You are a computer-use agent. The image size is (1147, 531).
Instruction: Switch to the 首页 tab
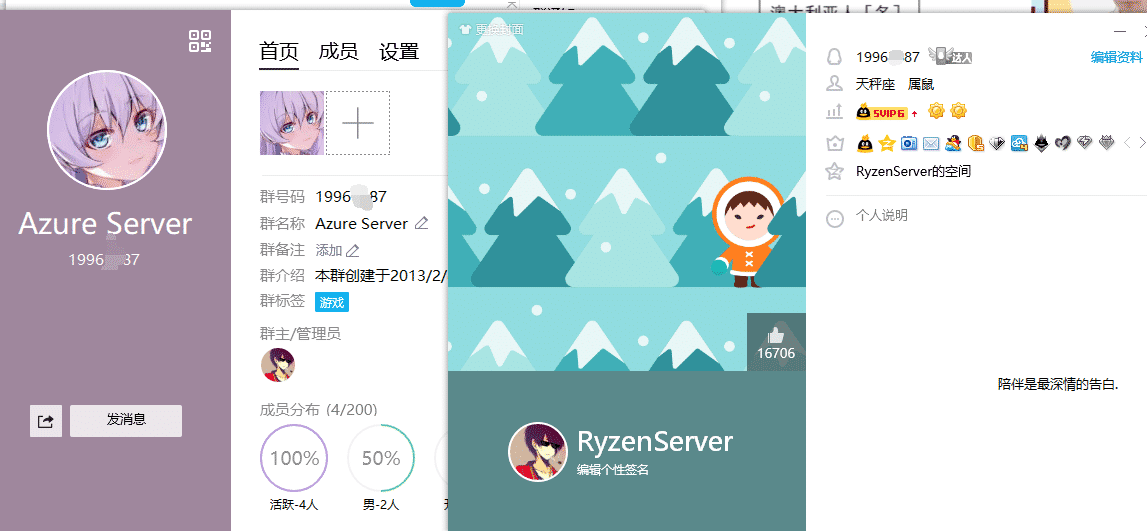pos(279,52)
